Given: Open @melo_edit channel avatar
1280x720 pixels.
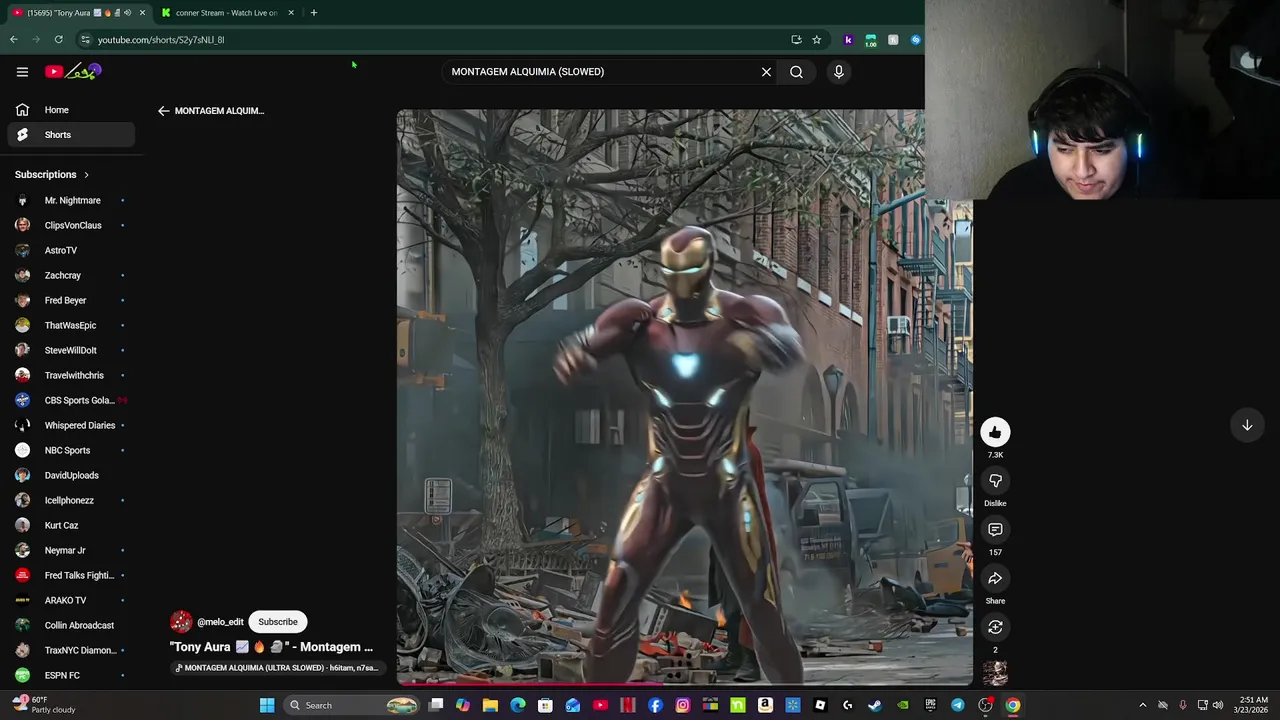Looking at the screenshot, I should [181, 622].
